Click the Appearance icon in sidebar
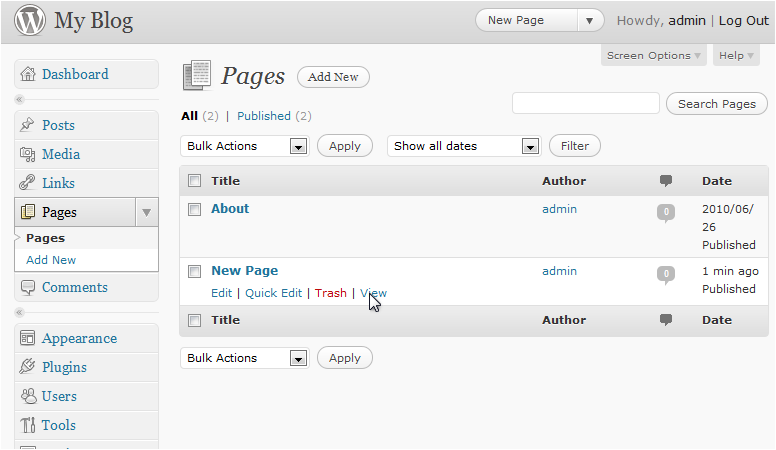 click(28, 338)
